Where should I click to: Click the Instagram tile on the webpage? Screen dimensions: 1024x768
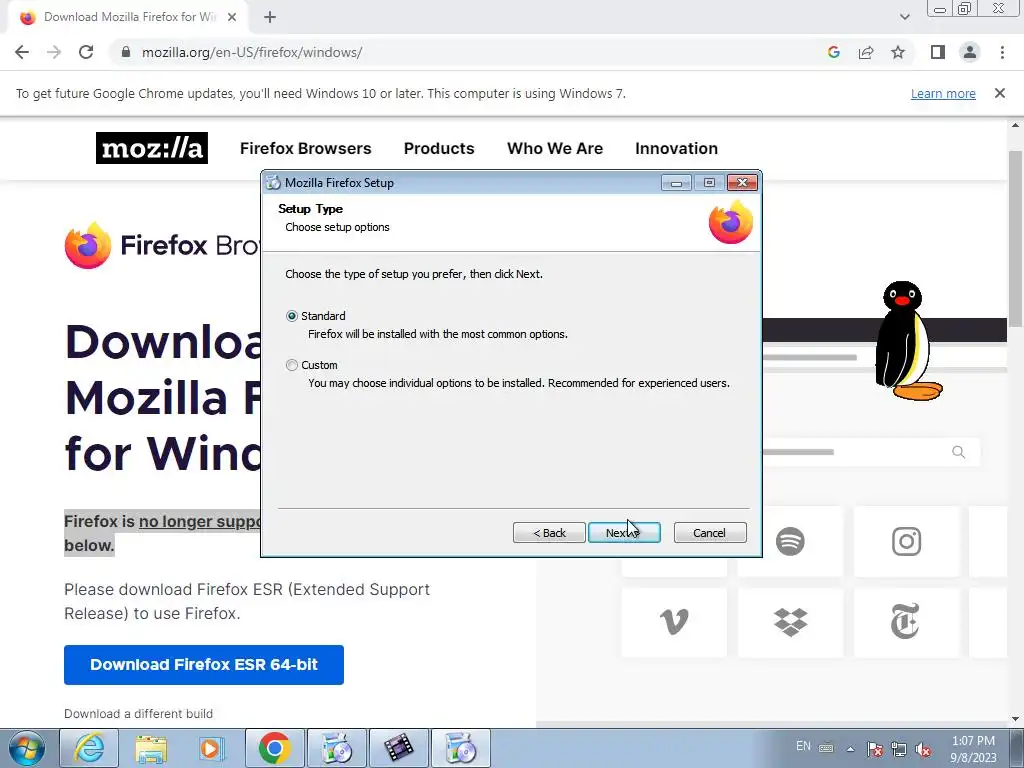point(906,541)
